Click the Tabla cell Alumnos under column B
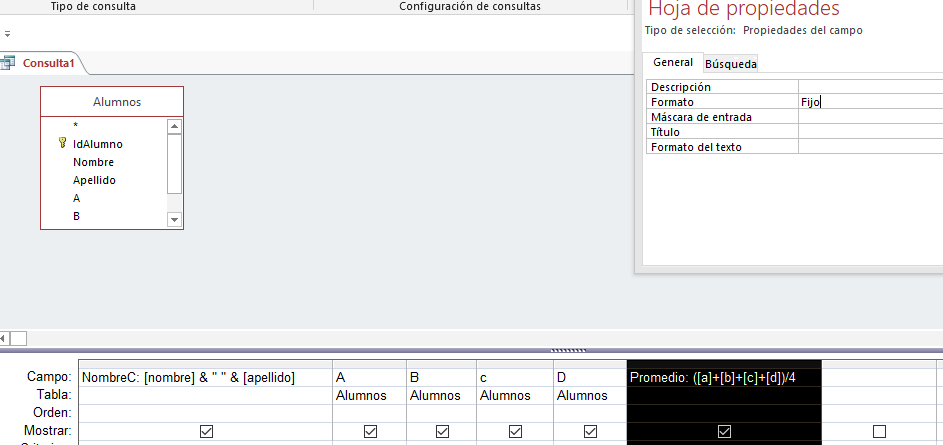 [441, 396]
